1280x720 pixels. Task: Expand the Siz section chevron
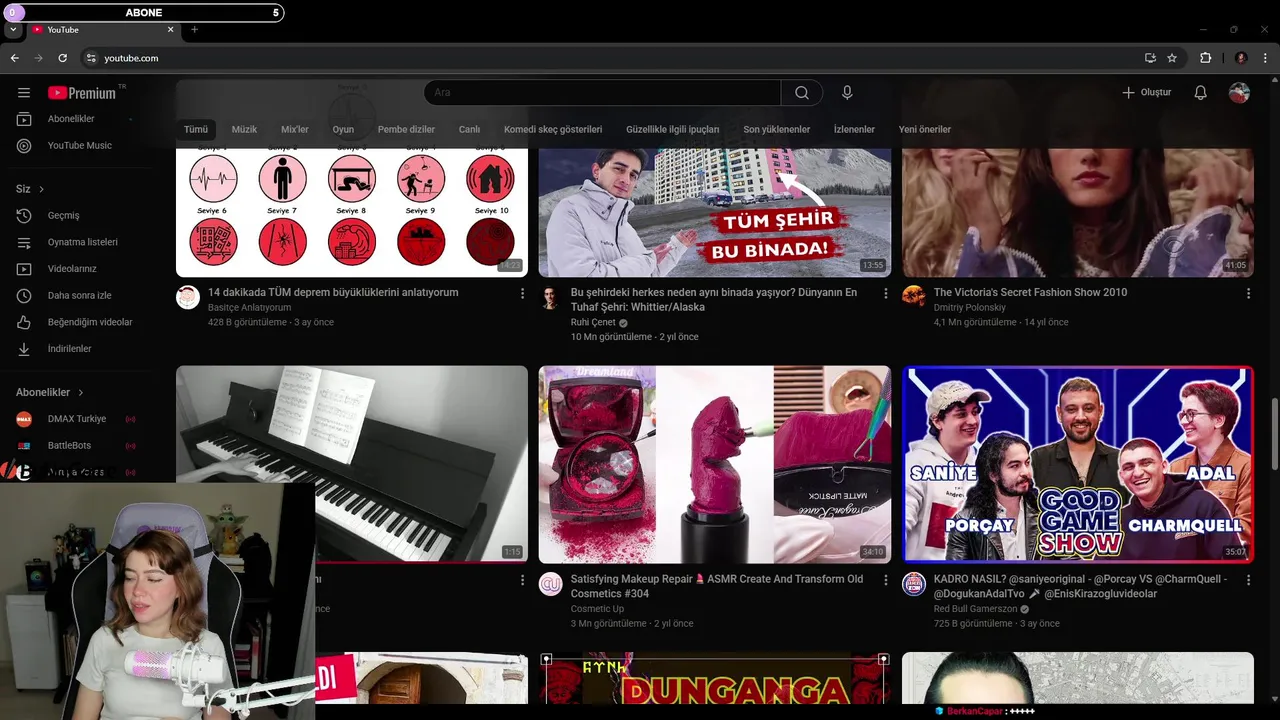click(x=41, y=189)
